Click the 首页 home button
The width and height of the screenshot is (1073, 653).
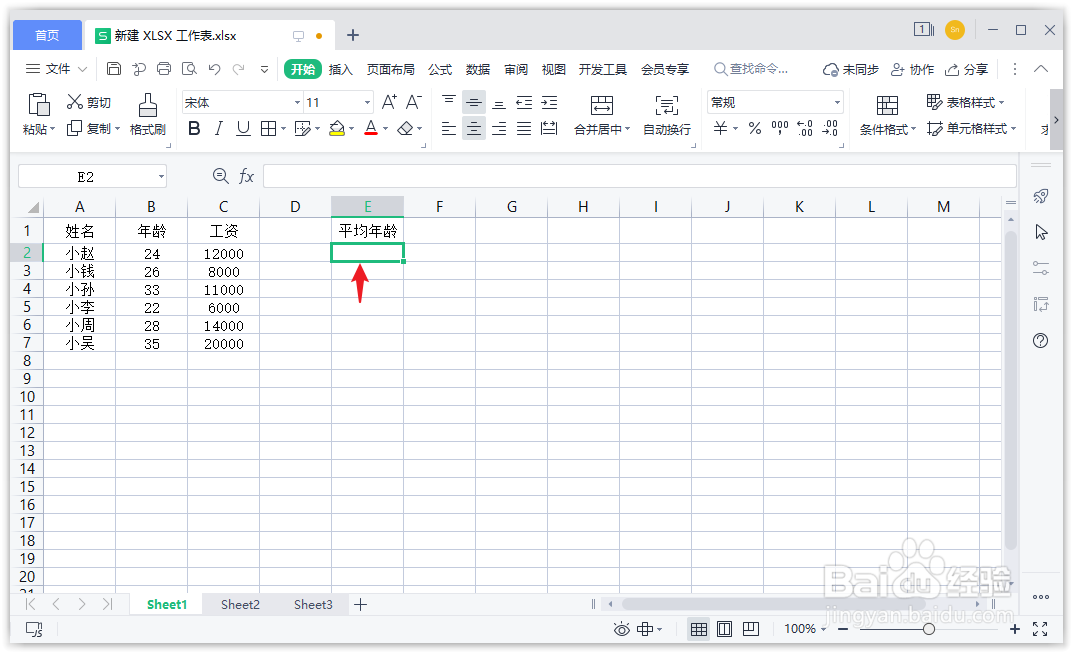(x=47, y=35)
